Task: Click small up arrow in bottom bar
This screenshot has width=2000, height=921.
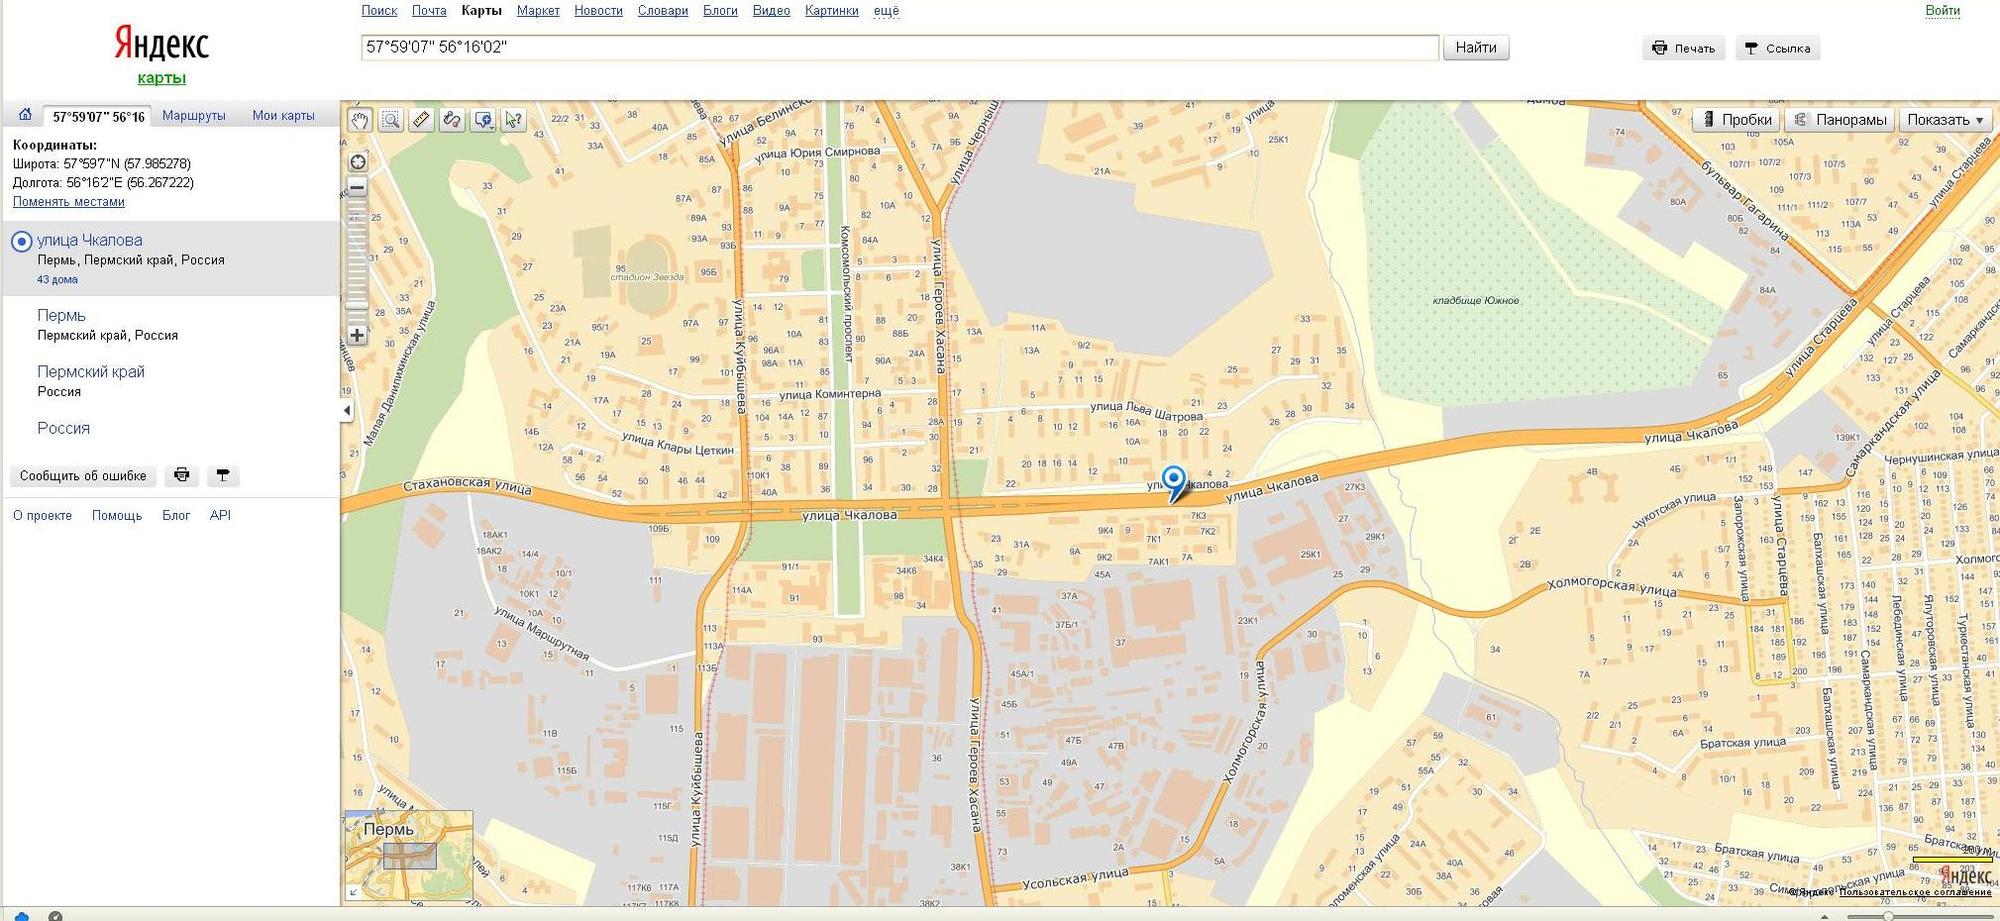Action: pyautogui.click(x=1825, y=916)
